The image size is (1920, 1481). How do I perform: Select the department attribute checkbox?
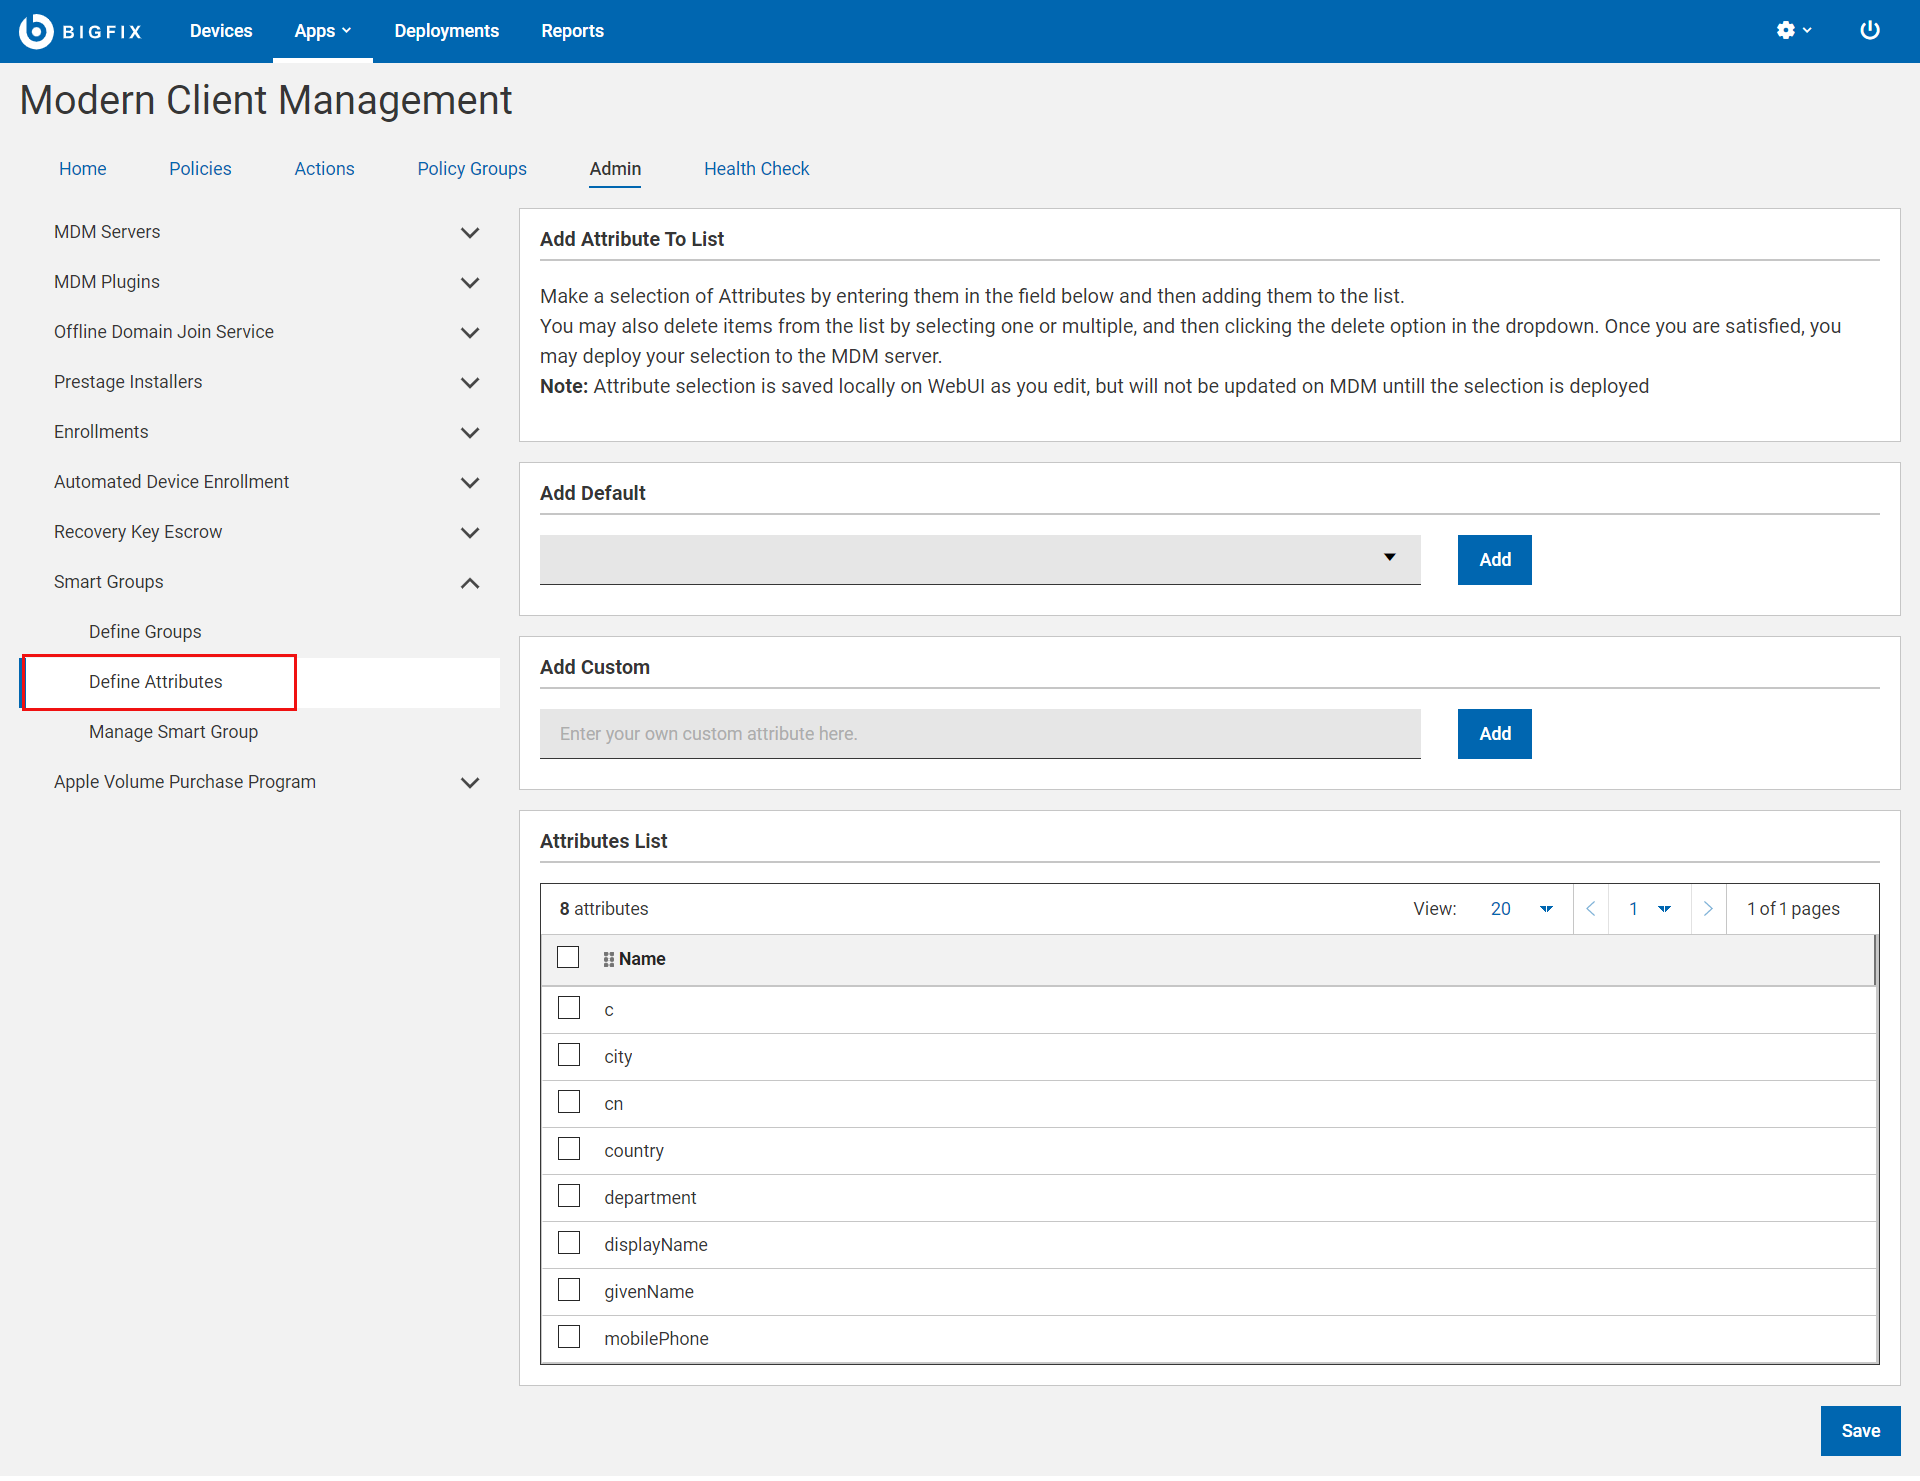tap(569, 1197)
